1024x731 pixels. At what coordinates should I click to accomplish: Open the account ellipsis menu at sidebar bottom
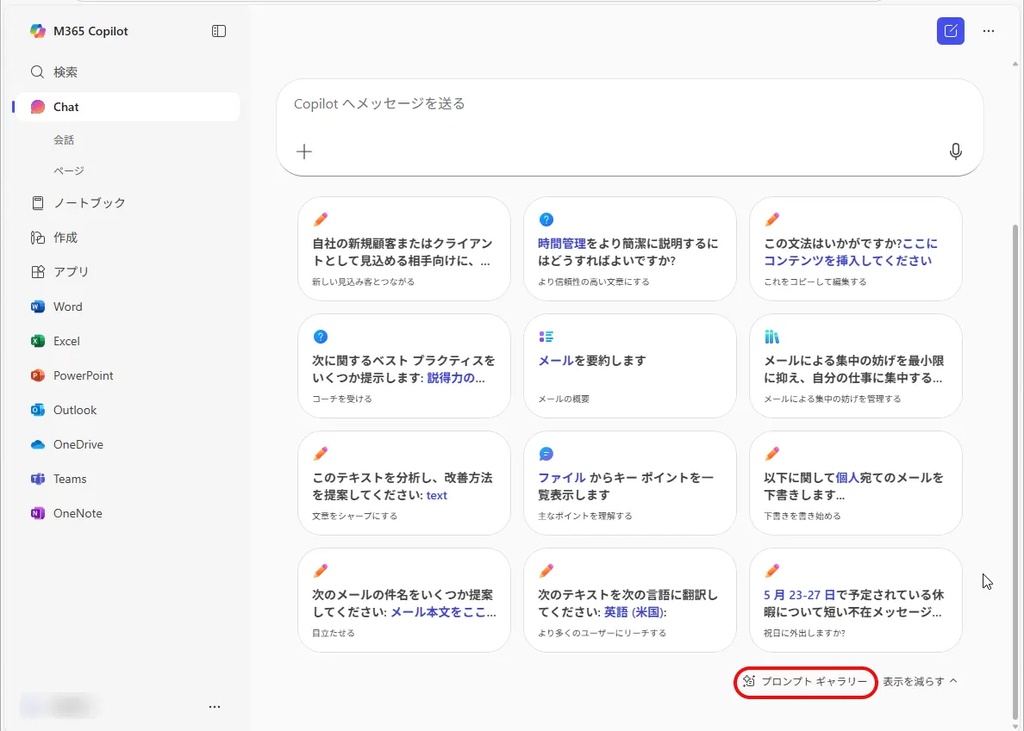214,706
